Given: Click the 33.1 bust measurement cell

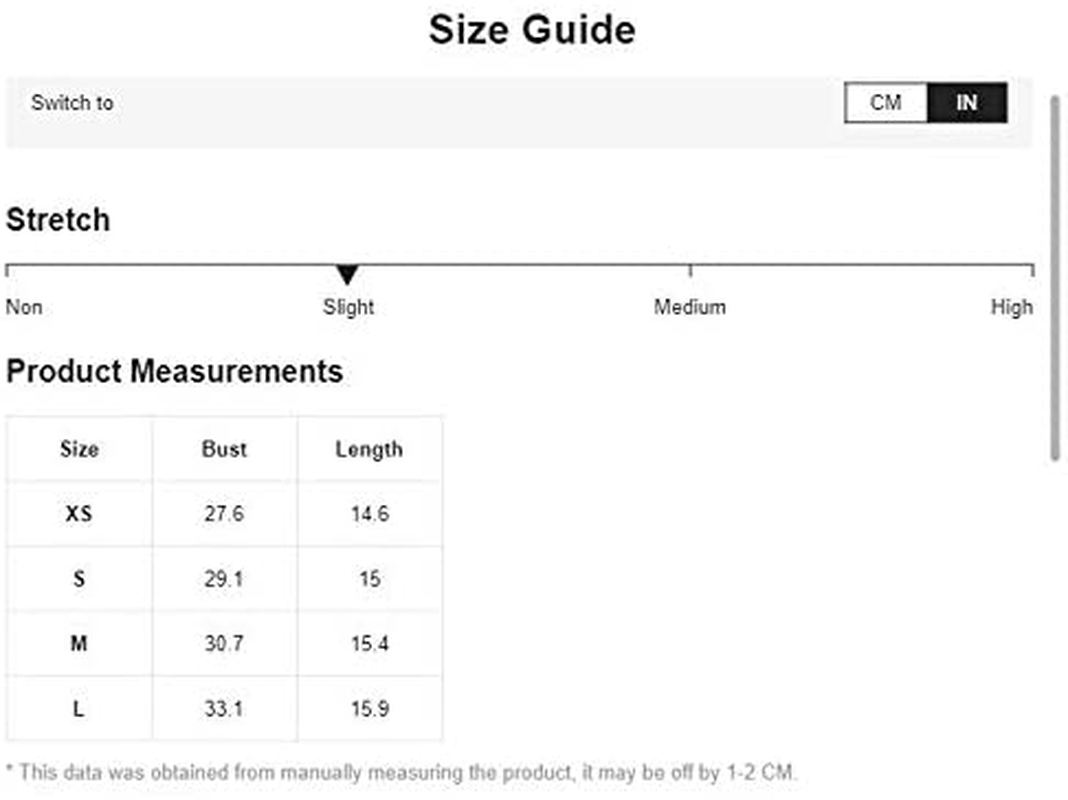Looking at the screenshot, I should 225,709.
